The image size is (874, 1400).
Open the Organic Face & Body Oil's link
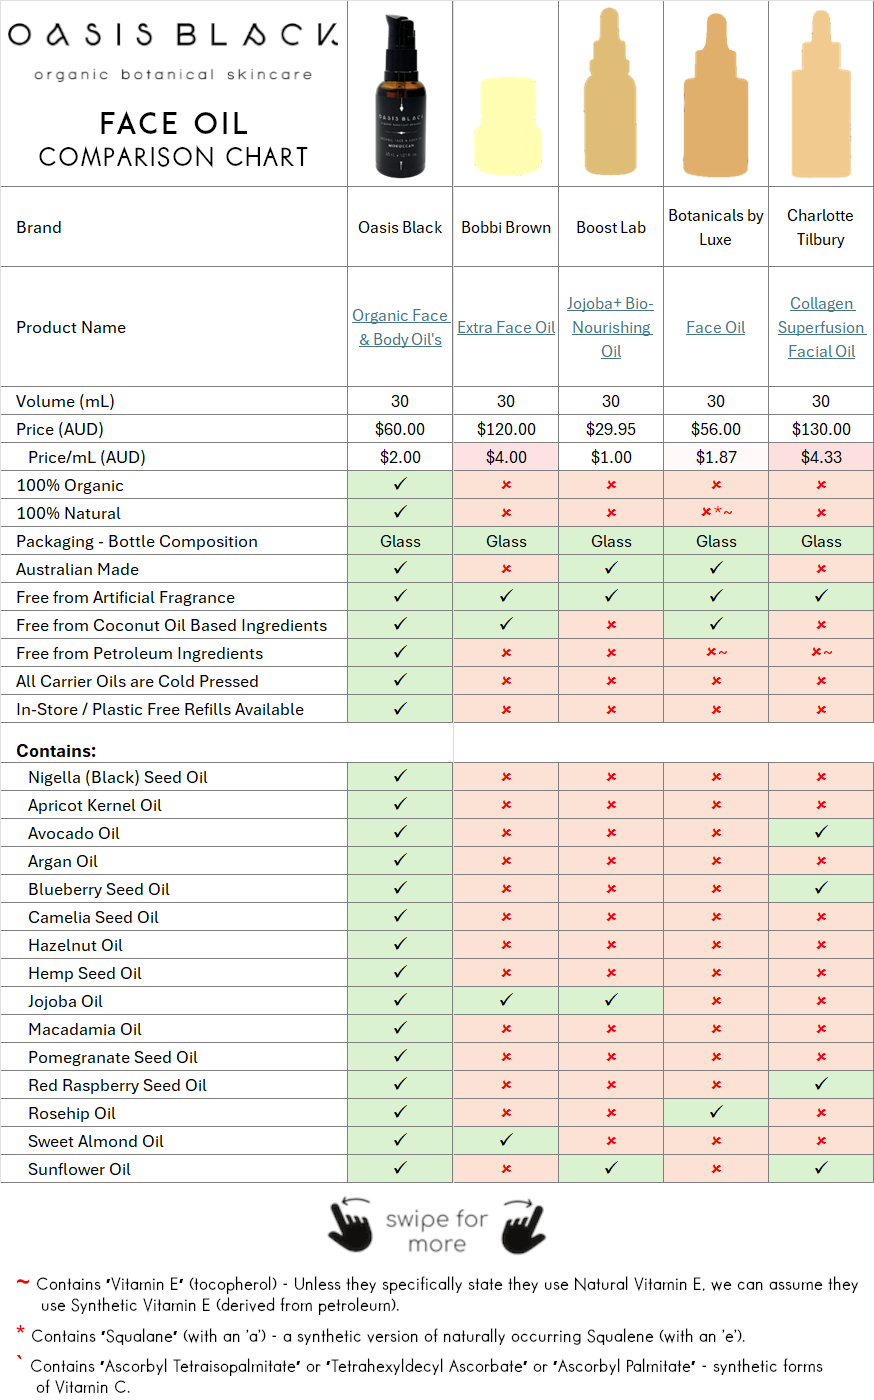click(x=400, y=327)
